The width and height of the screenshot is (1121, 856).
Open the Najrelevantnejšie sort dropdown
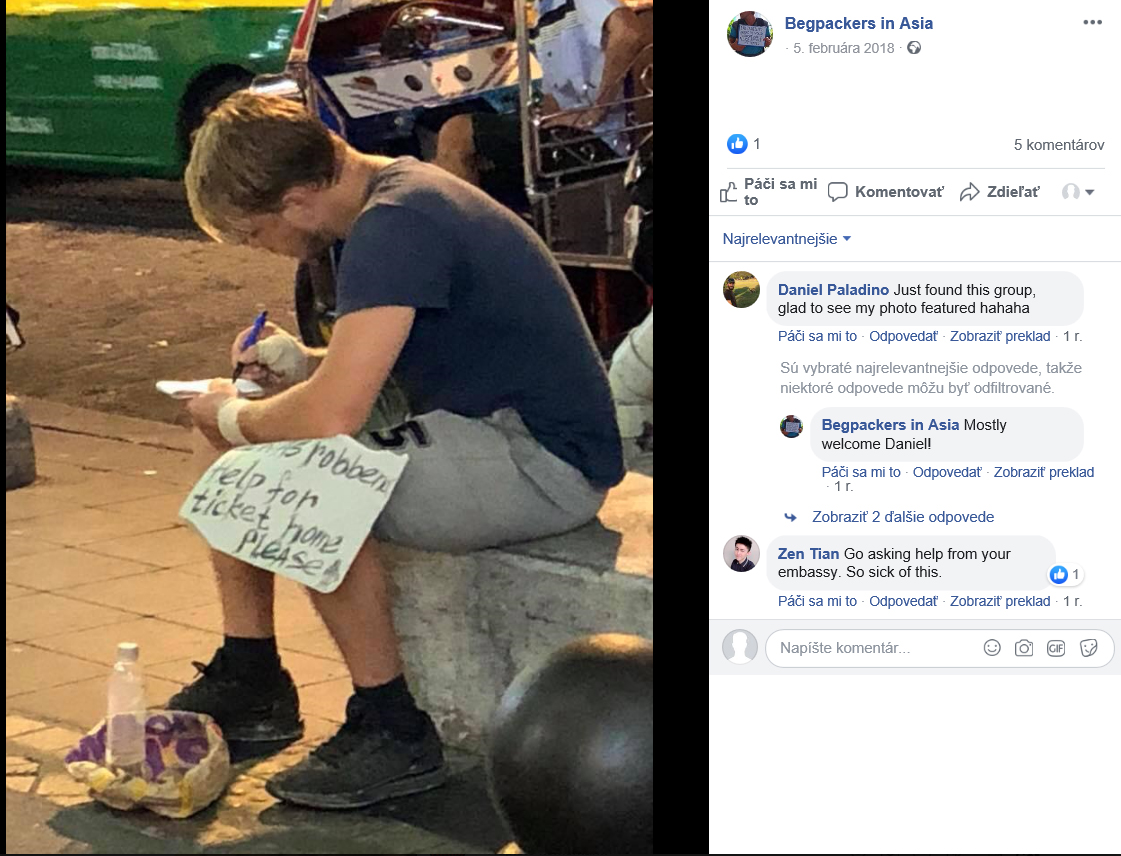tap(786, 239)
